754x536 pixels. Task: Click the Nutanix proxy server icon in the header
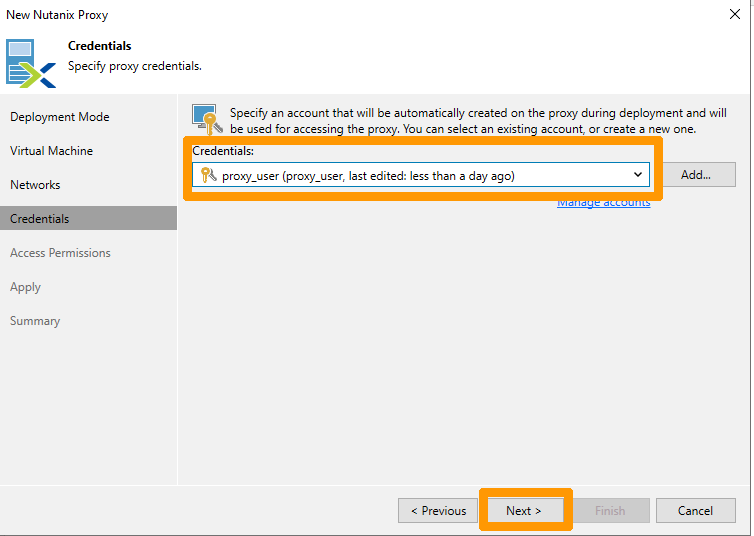point(31,63)
